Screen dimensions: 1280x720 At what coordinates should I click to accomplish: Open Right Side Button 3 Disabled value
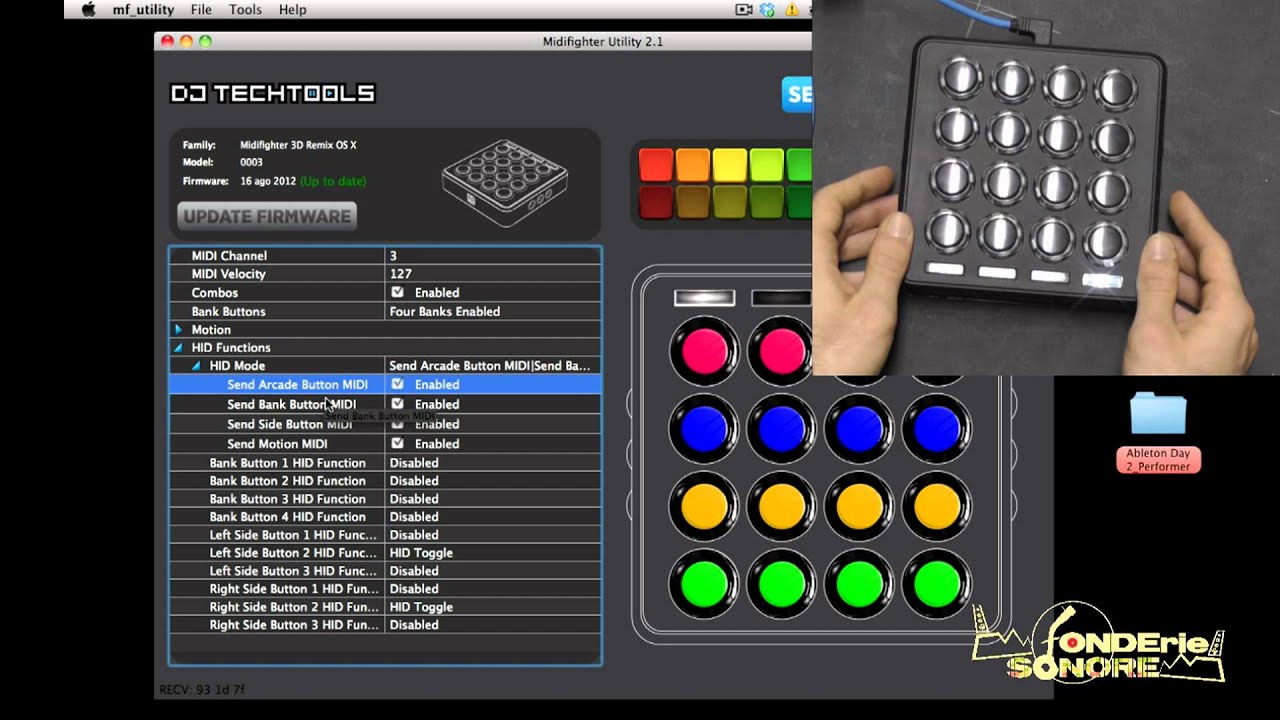click(492, 625)
